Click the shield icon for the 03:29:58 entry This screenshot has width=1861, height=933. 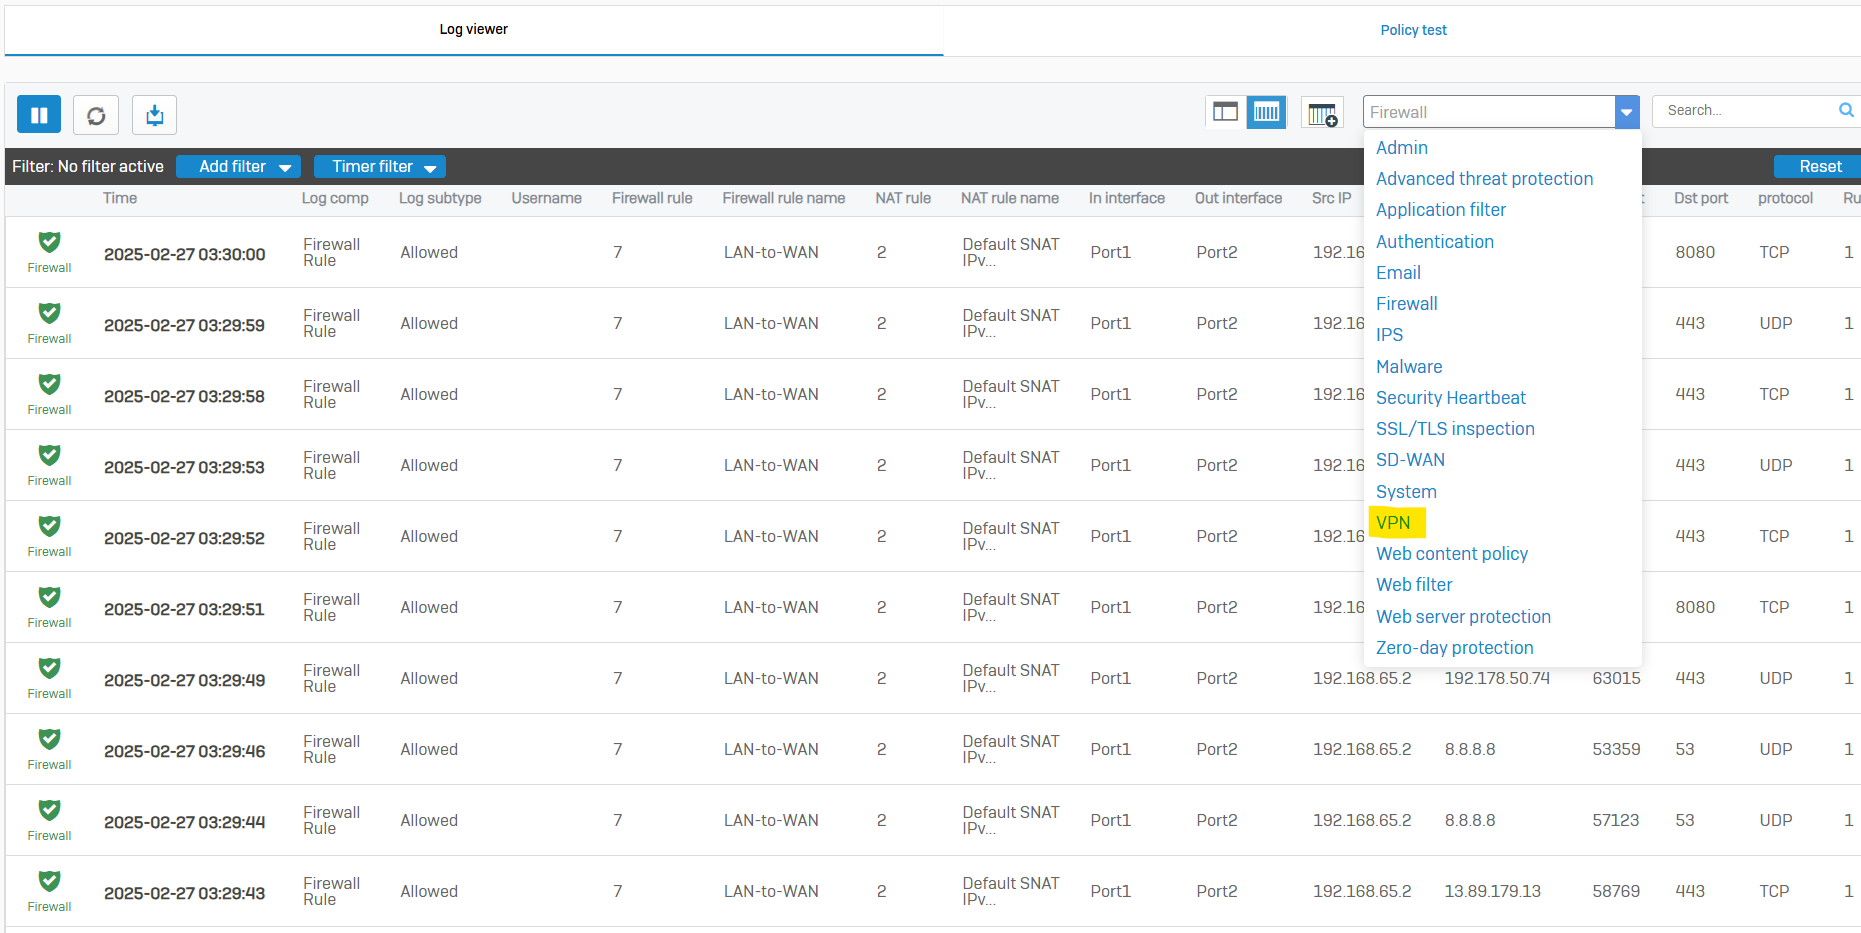(x=49, y=384)
